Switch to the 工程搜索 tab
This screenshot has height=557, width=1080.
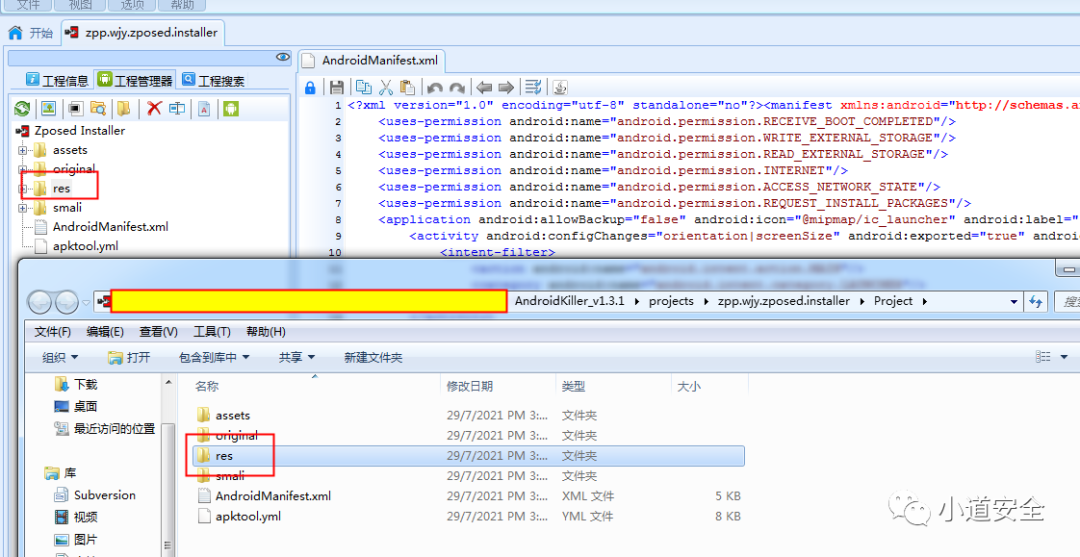[213, 81]
